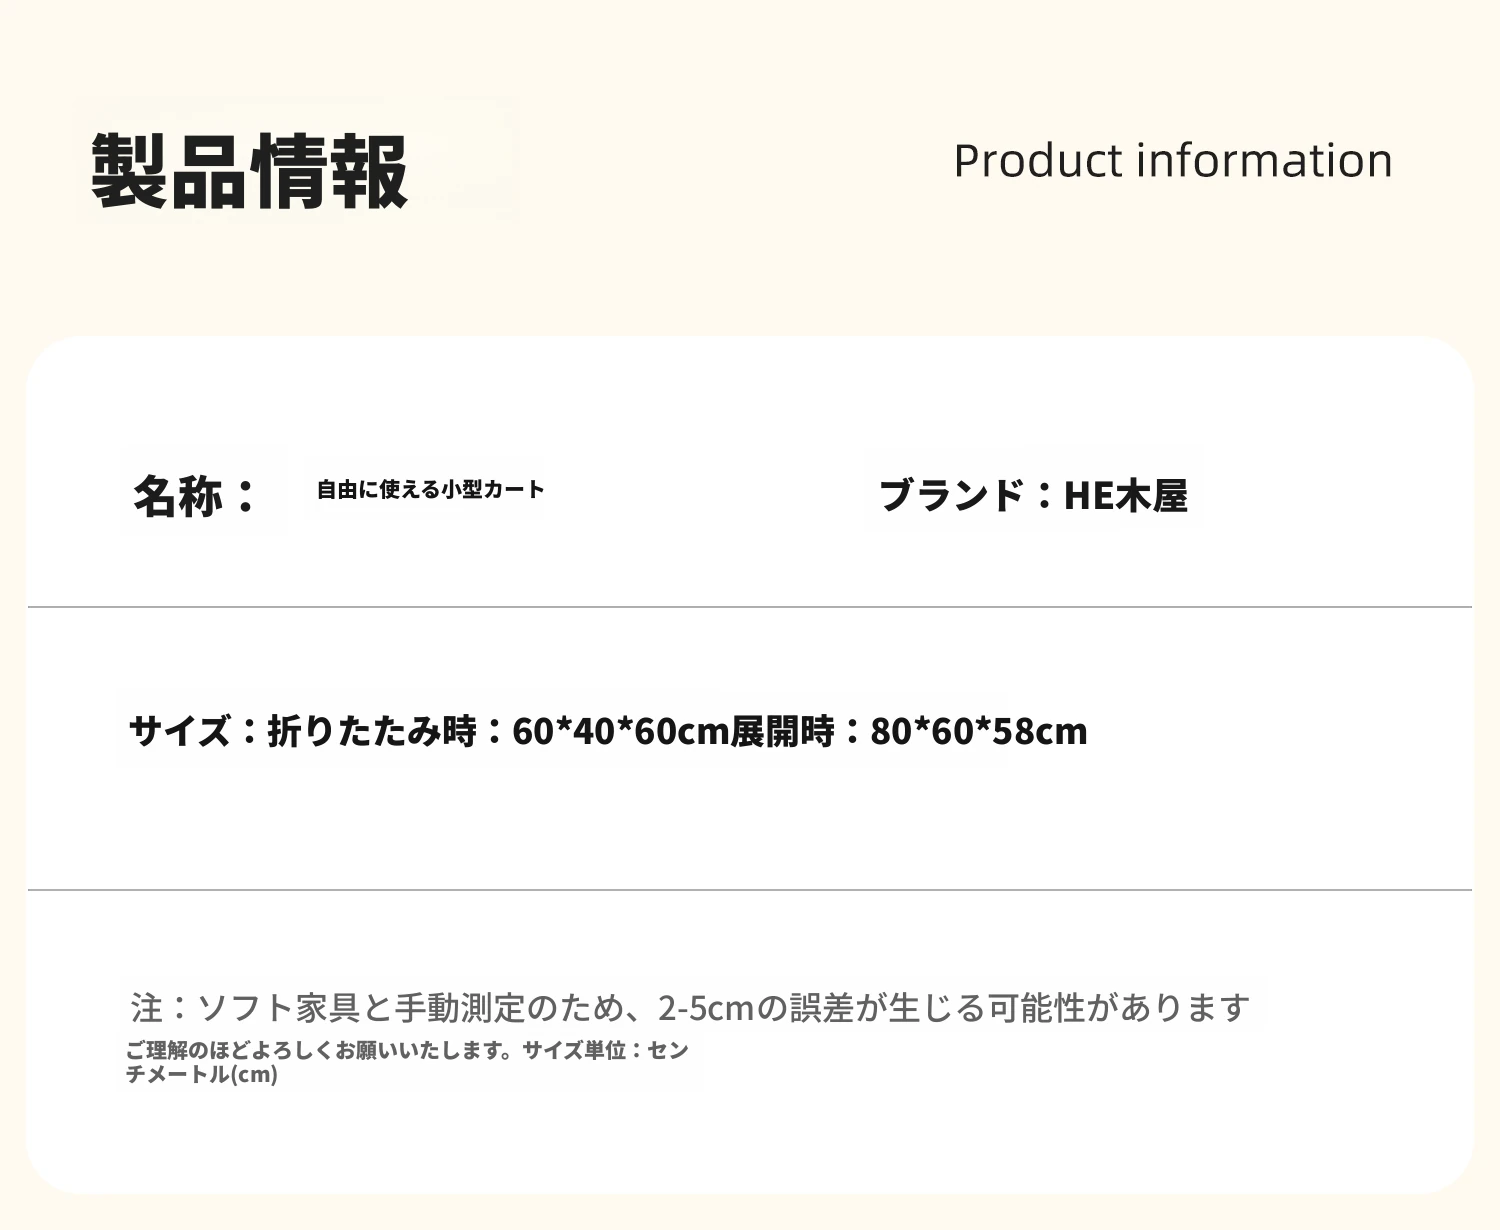
Task: Click the word 'information' in the header
Action: tap(1265, 160)
